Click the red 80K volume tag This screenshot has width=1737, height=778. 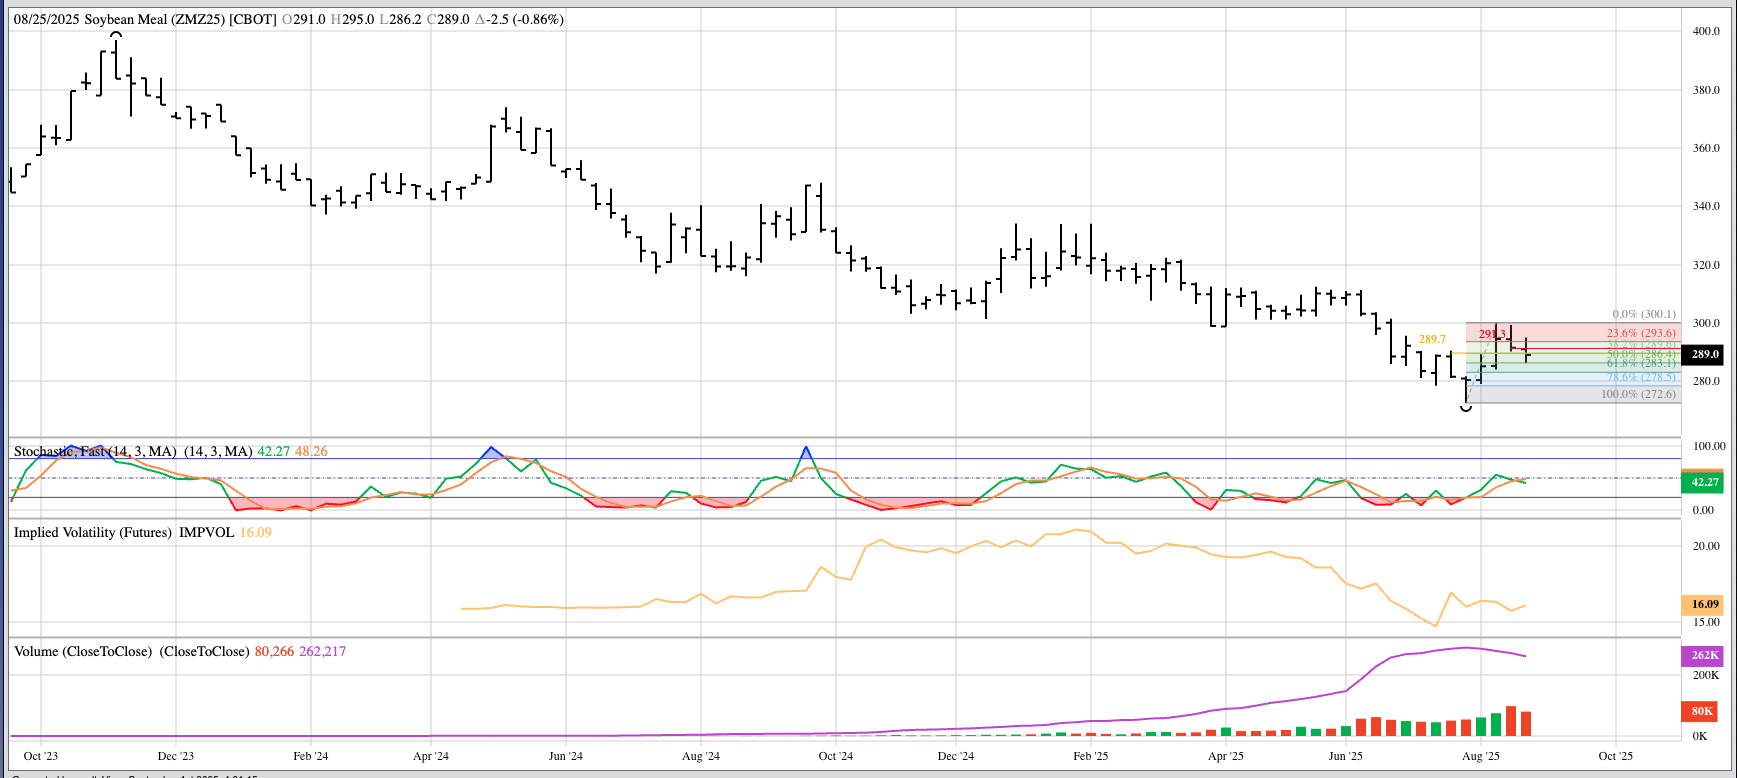(1702, 711)
